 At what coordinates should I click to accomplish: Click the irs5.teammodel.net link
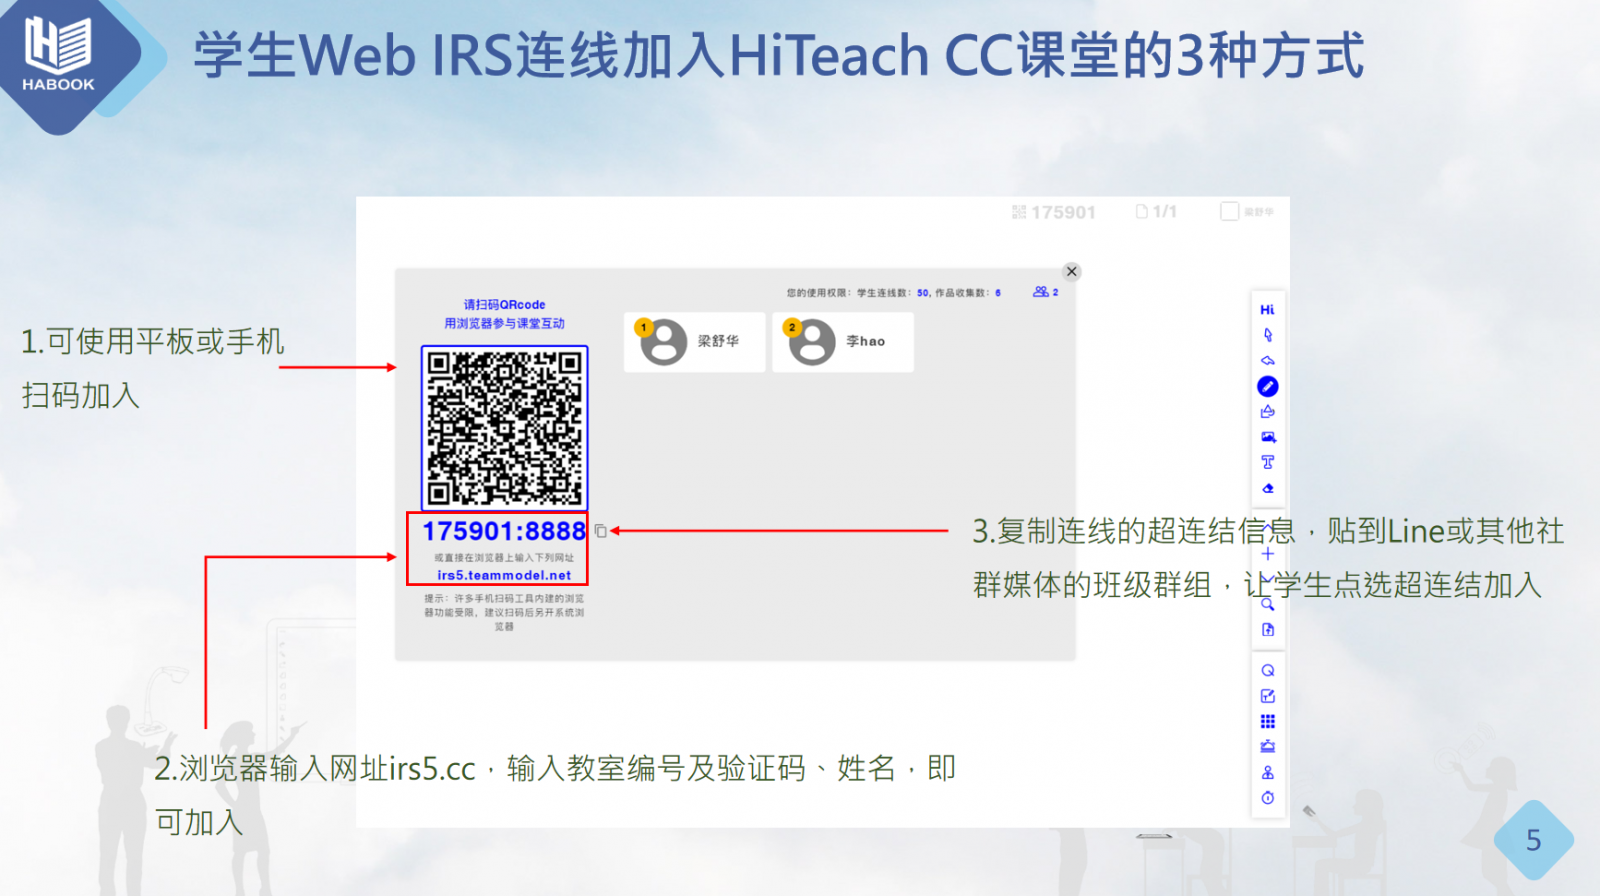(x=504, y=575)
